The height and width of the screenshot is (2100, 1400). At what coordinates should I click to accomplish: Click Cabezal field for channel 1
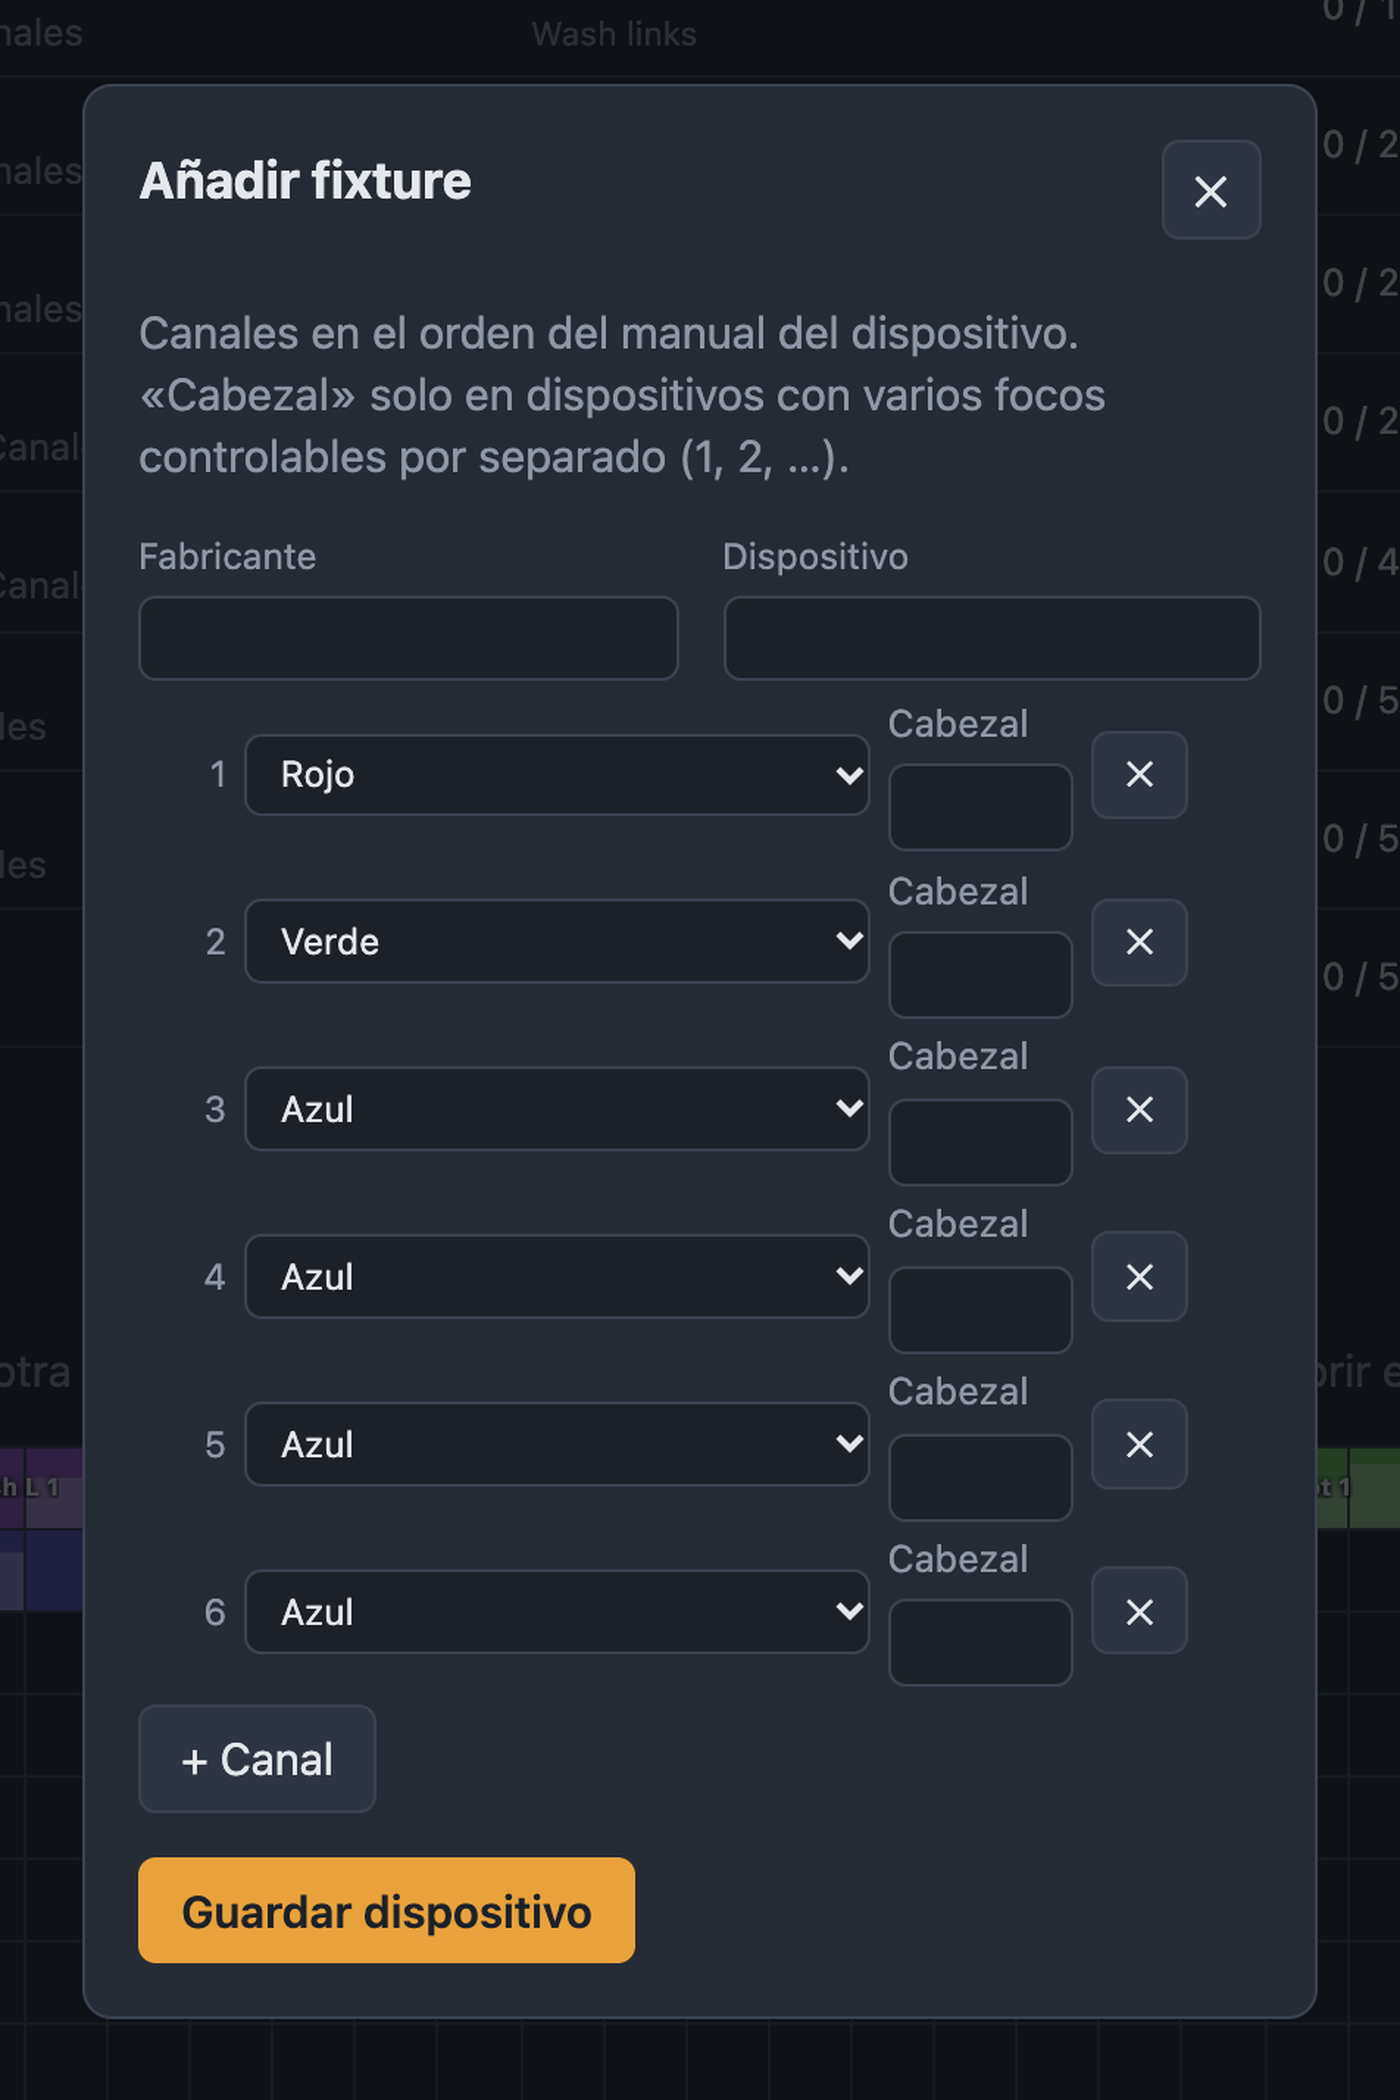(980, 808)
